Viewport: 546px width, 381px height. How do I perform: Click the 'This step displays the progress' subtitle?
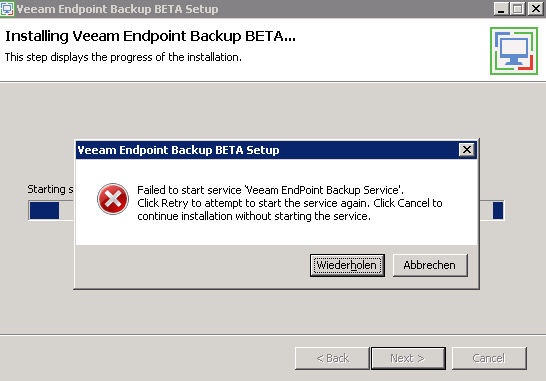tap(123, 57)
